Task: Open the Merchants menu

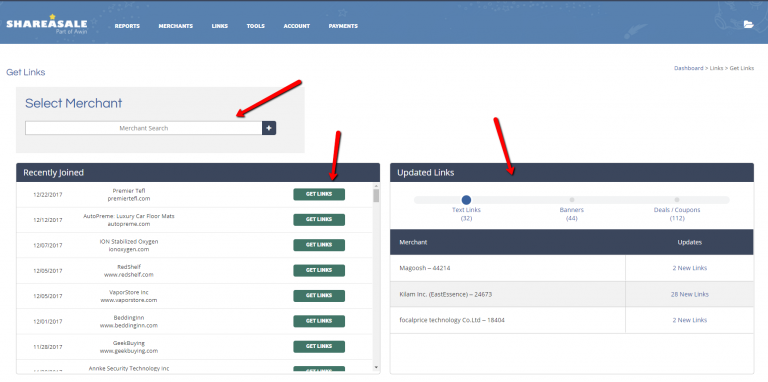Action: click(x=175, y=26)
